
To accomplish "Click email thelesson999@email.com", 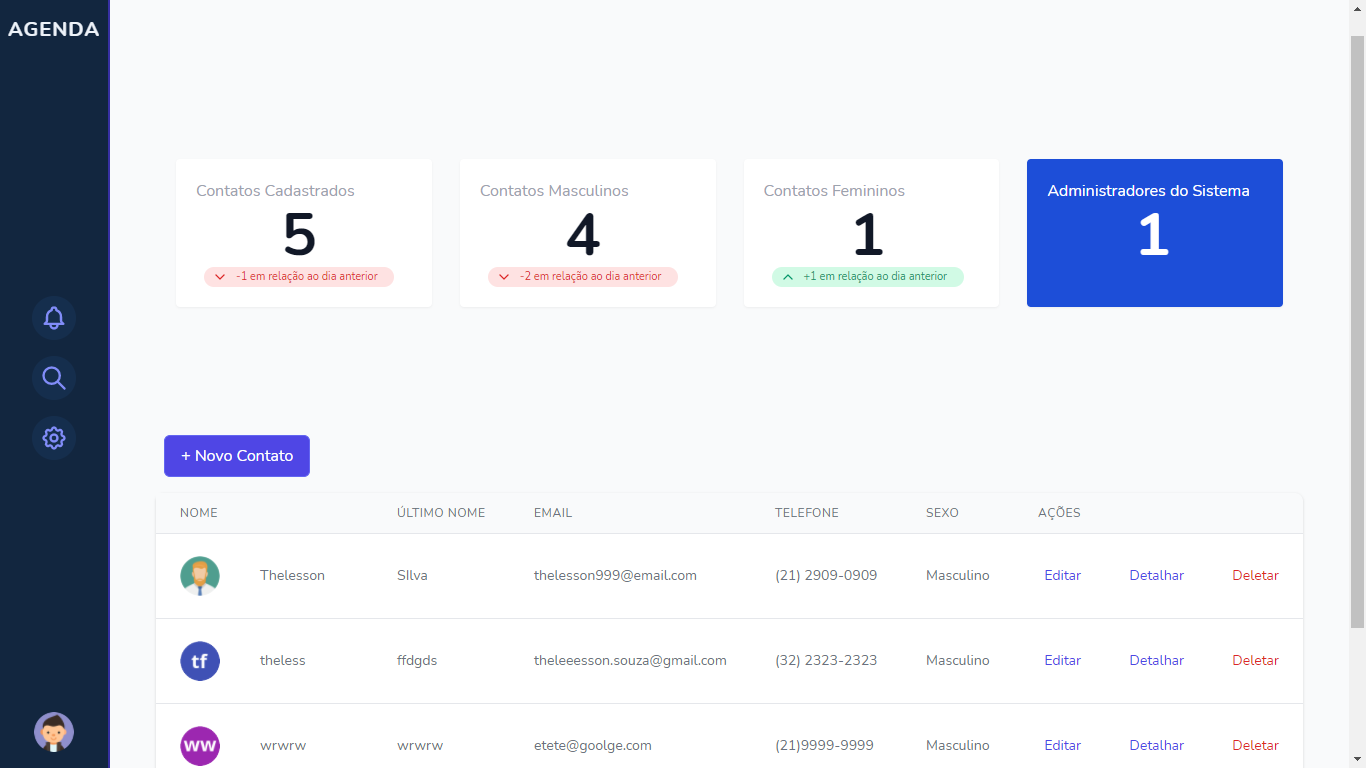I will 615,576.
